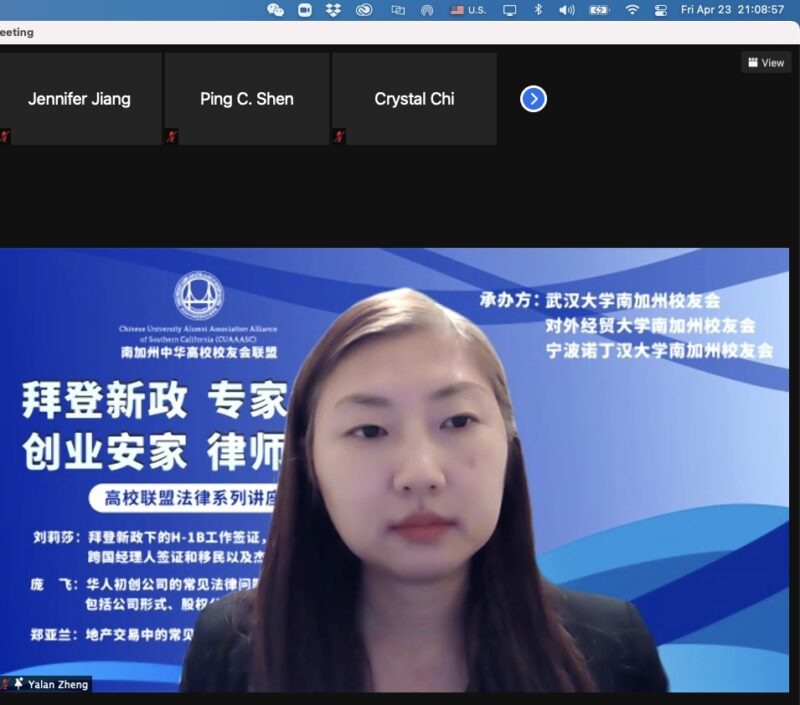Open the volume menu in menu bar

point(567,10)
